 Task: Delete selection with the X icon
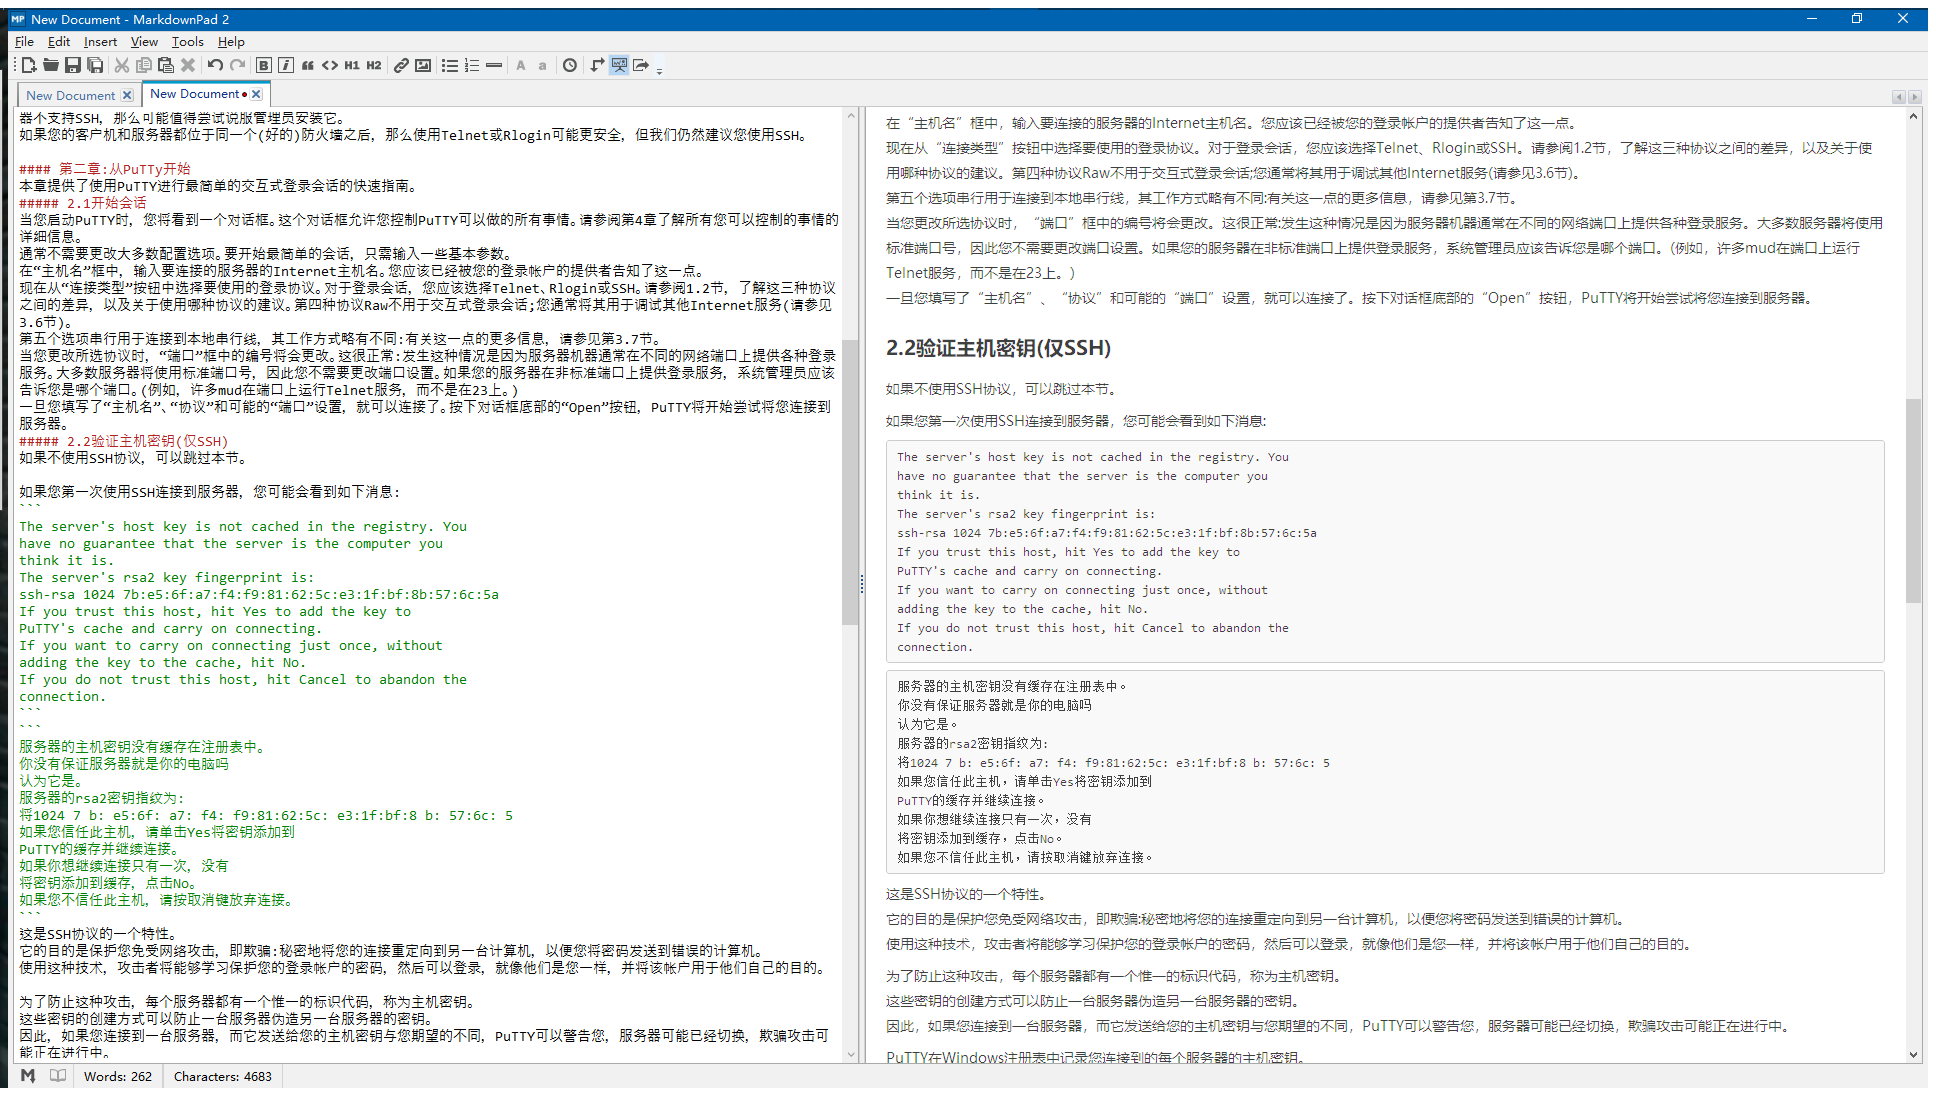(188, 65)
